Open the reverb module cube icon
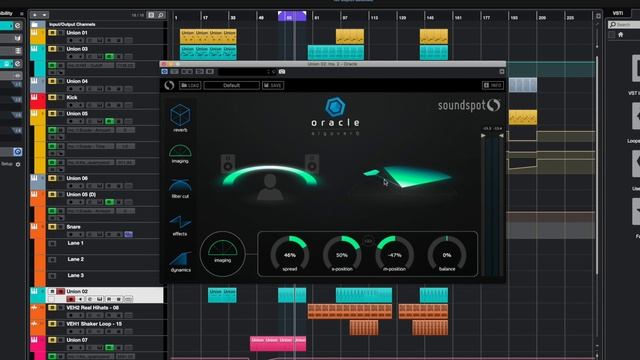Screen dimensions: 640x360 [180, 115]
